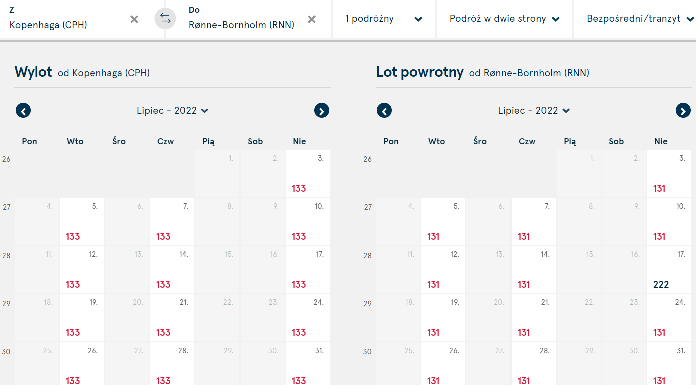
Task: Choose July 7 return flight priced 131
Action: click(533, 222)
